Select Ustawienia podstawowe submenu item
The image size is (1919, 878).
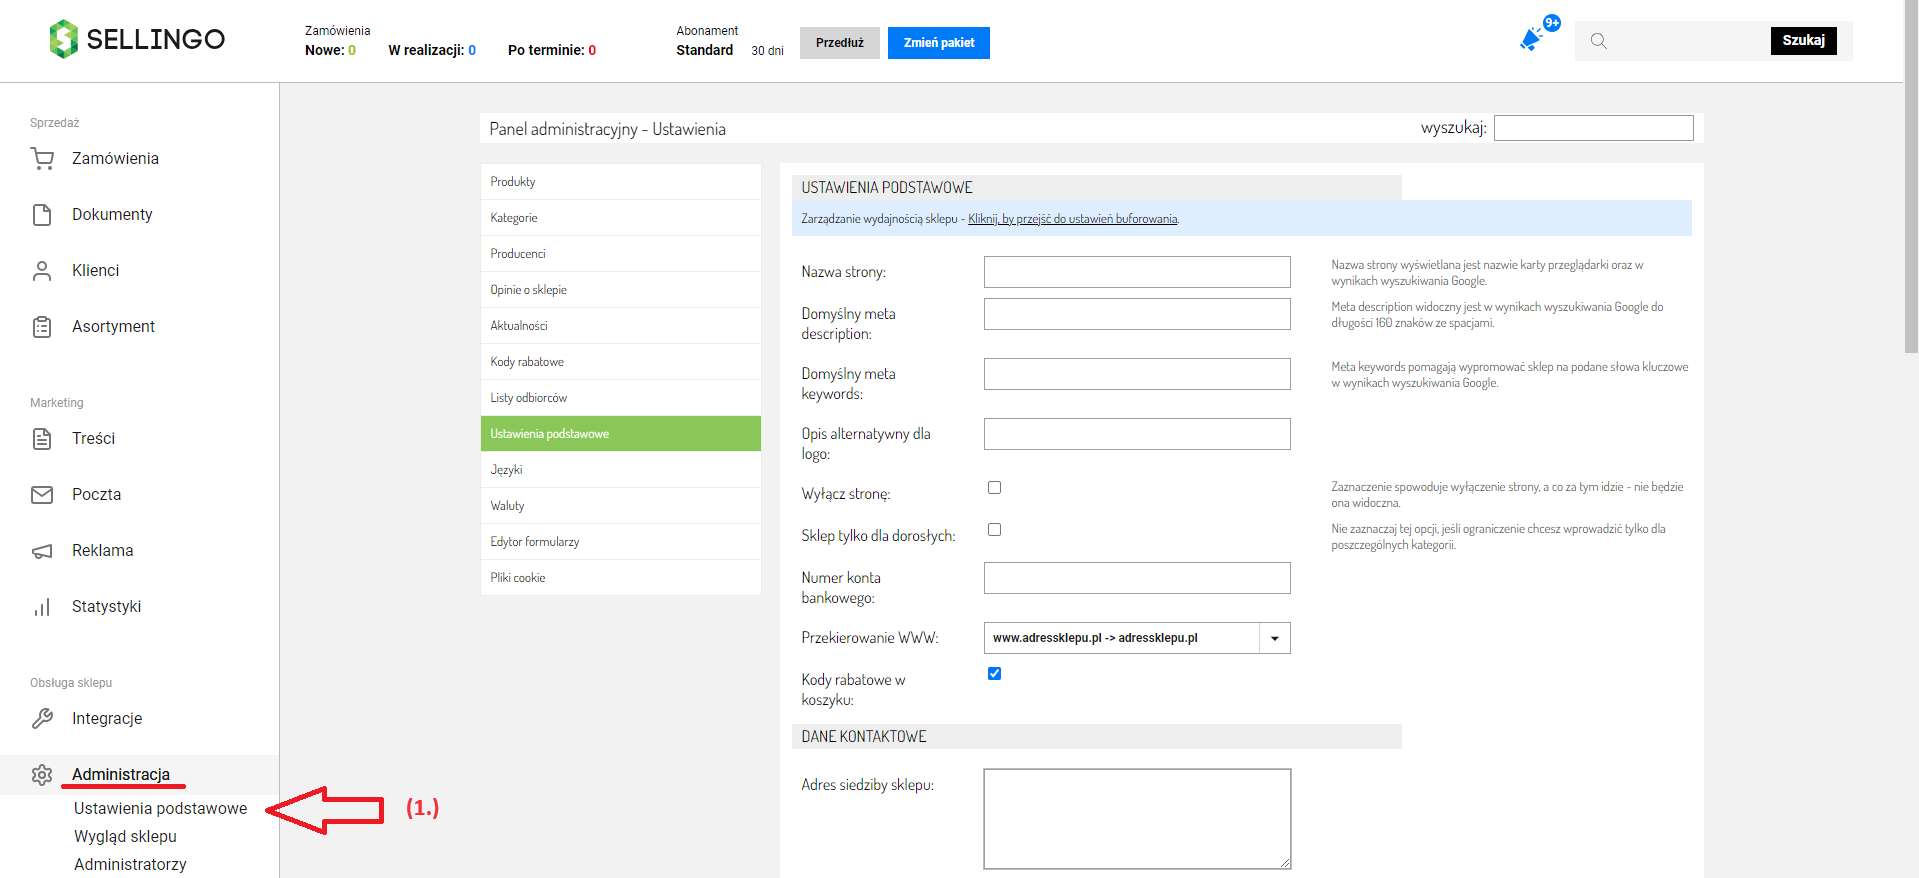click(x=160, y=808)
